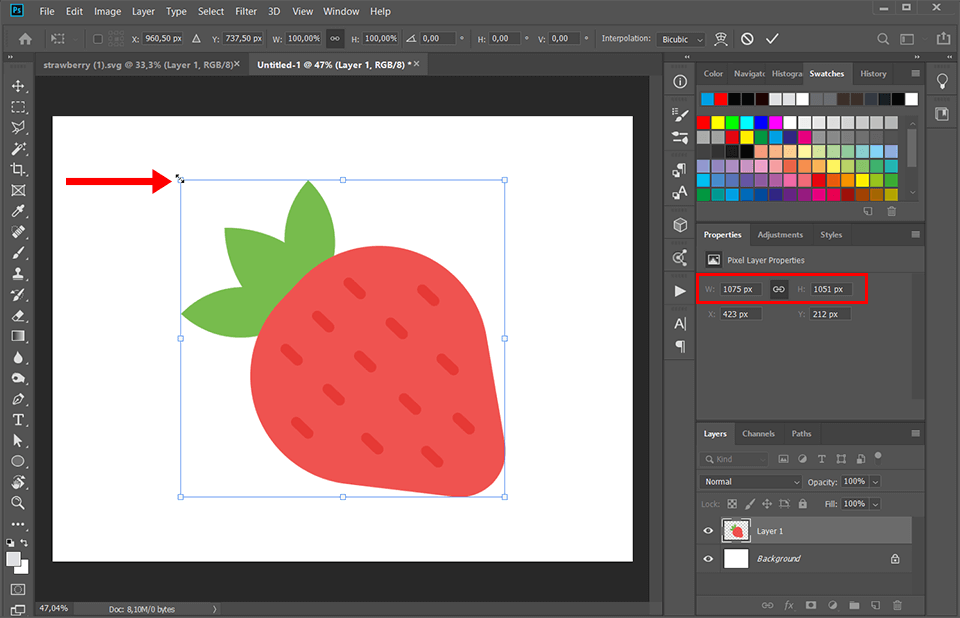This screenshot has width=960, height=618.
Task: Toggle the width-height link in Properties
Action: click(779, 289)
